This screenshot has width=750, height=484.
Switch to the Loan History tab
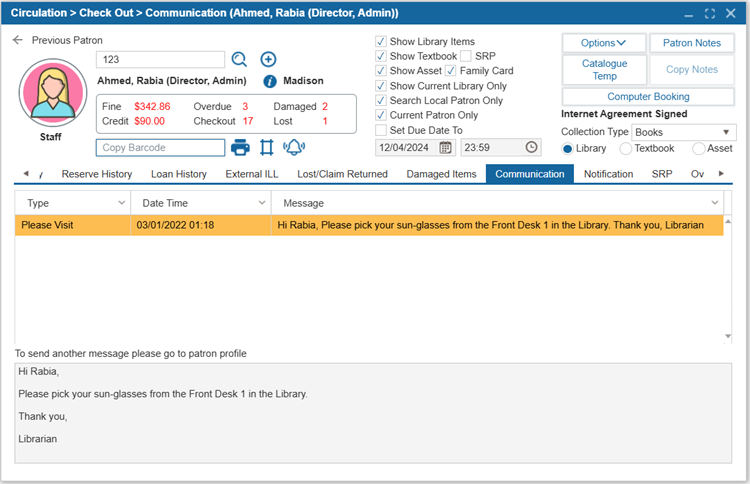(x=179, y=174)
